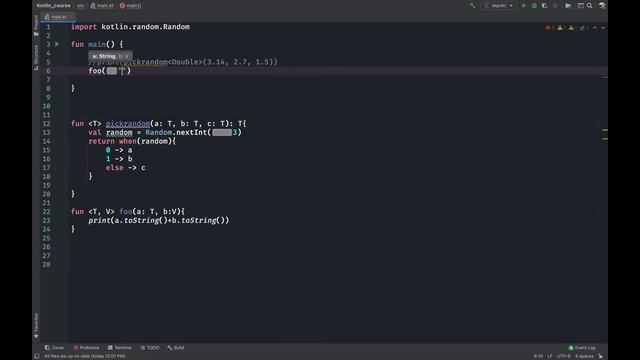640x360 pixels.
Task: Click LF line separator in status bar
Action: click(550, 356)
